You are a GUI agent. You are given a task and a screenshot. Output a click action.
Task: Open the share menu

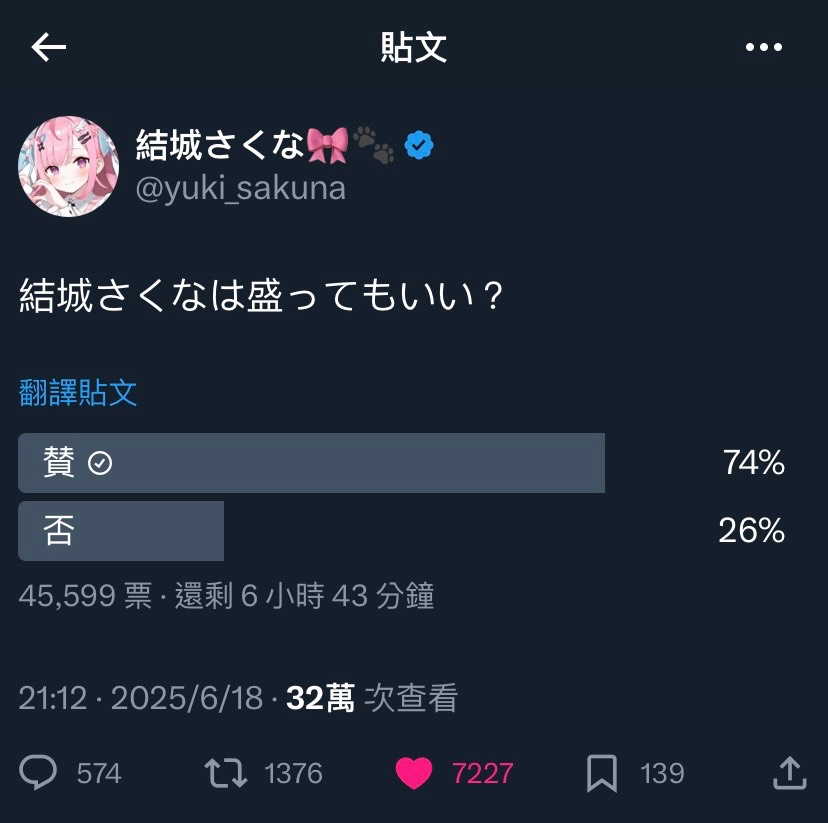click(x=789, y=772)
